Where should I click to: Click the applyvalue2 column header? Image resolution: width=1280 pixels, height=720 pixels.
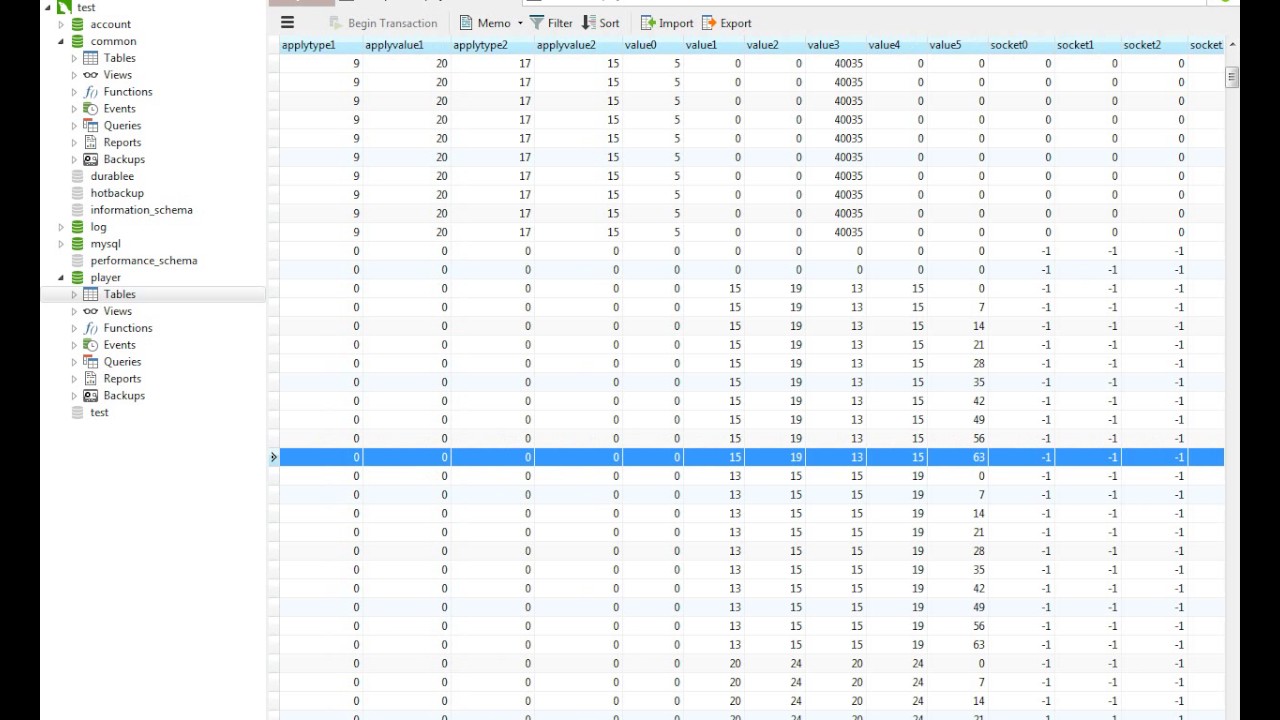(578, 45)
